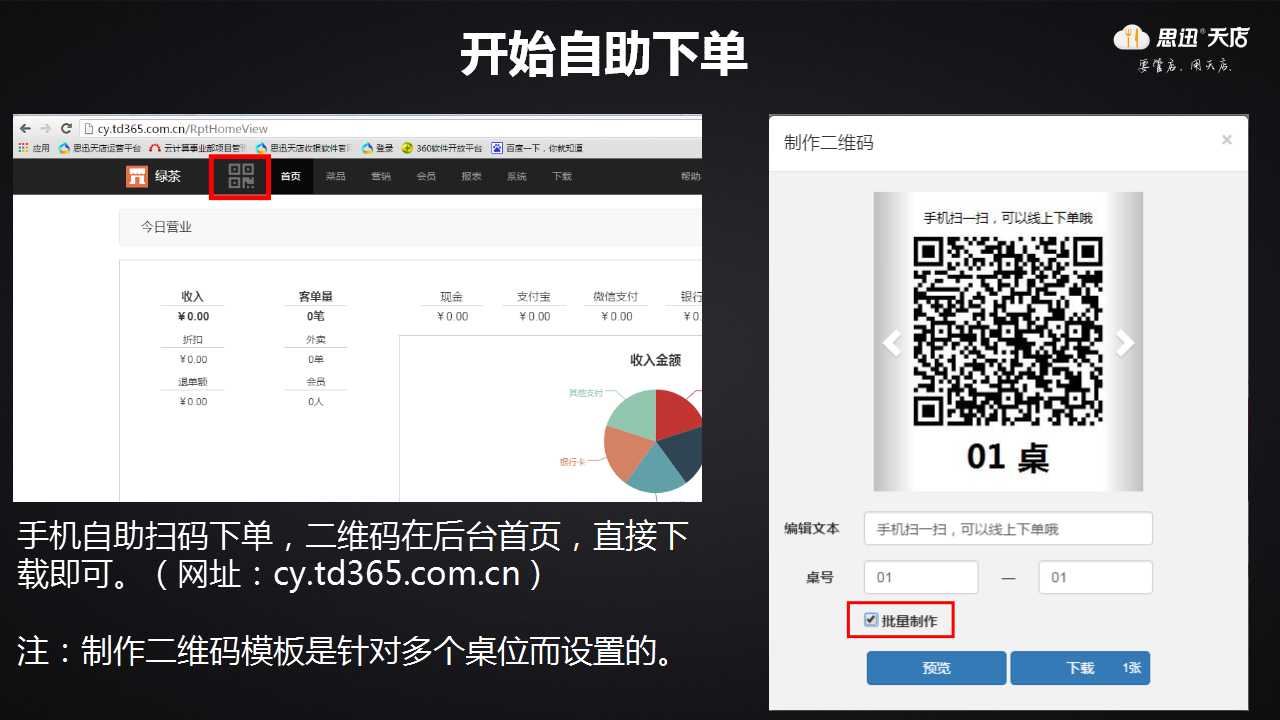Click the 制作二维码 dialog title

(x=829, y=142)
